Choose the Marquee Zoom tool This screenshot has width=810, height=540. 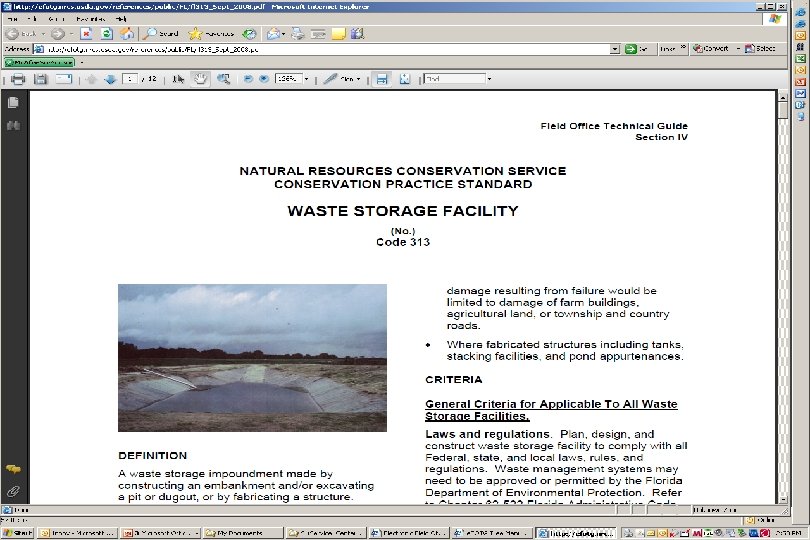point(224,79)
